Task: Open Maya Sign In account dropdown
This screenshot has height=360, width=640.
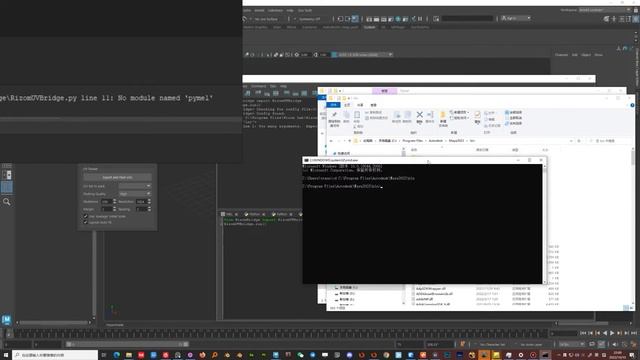Action: [516, 18]
